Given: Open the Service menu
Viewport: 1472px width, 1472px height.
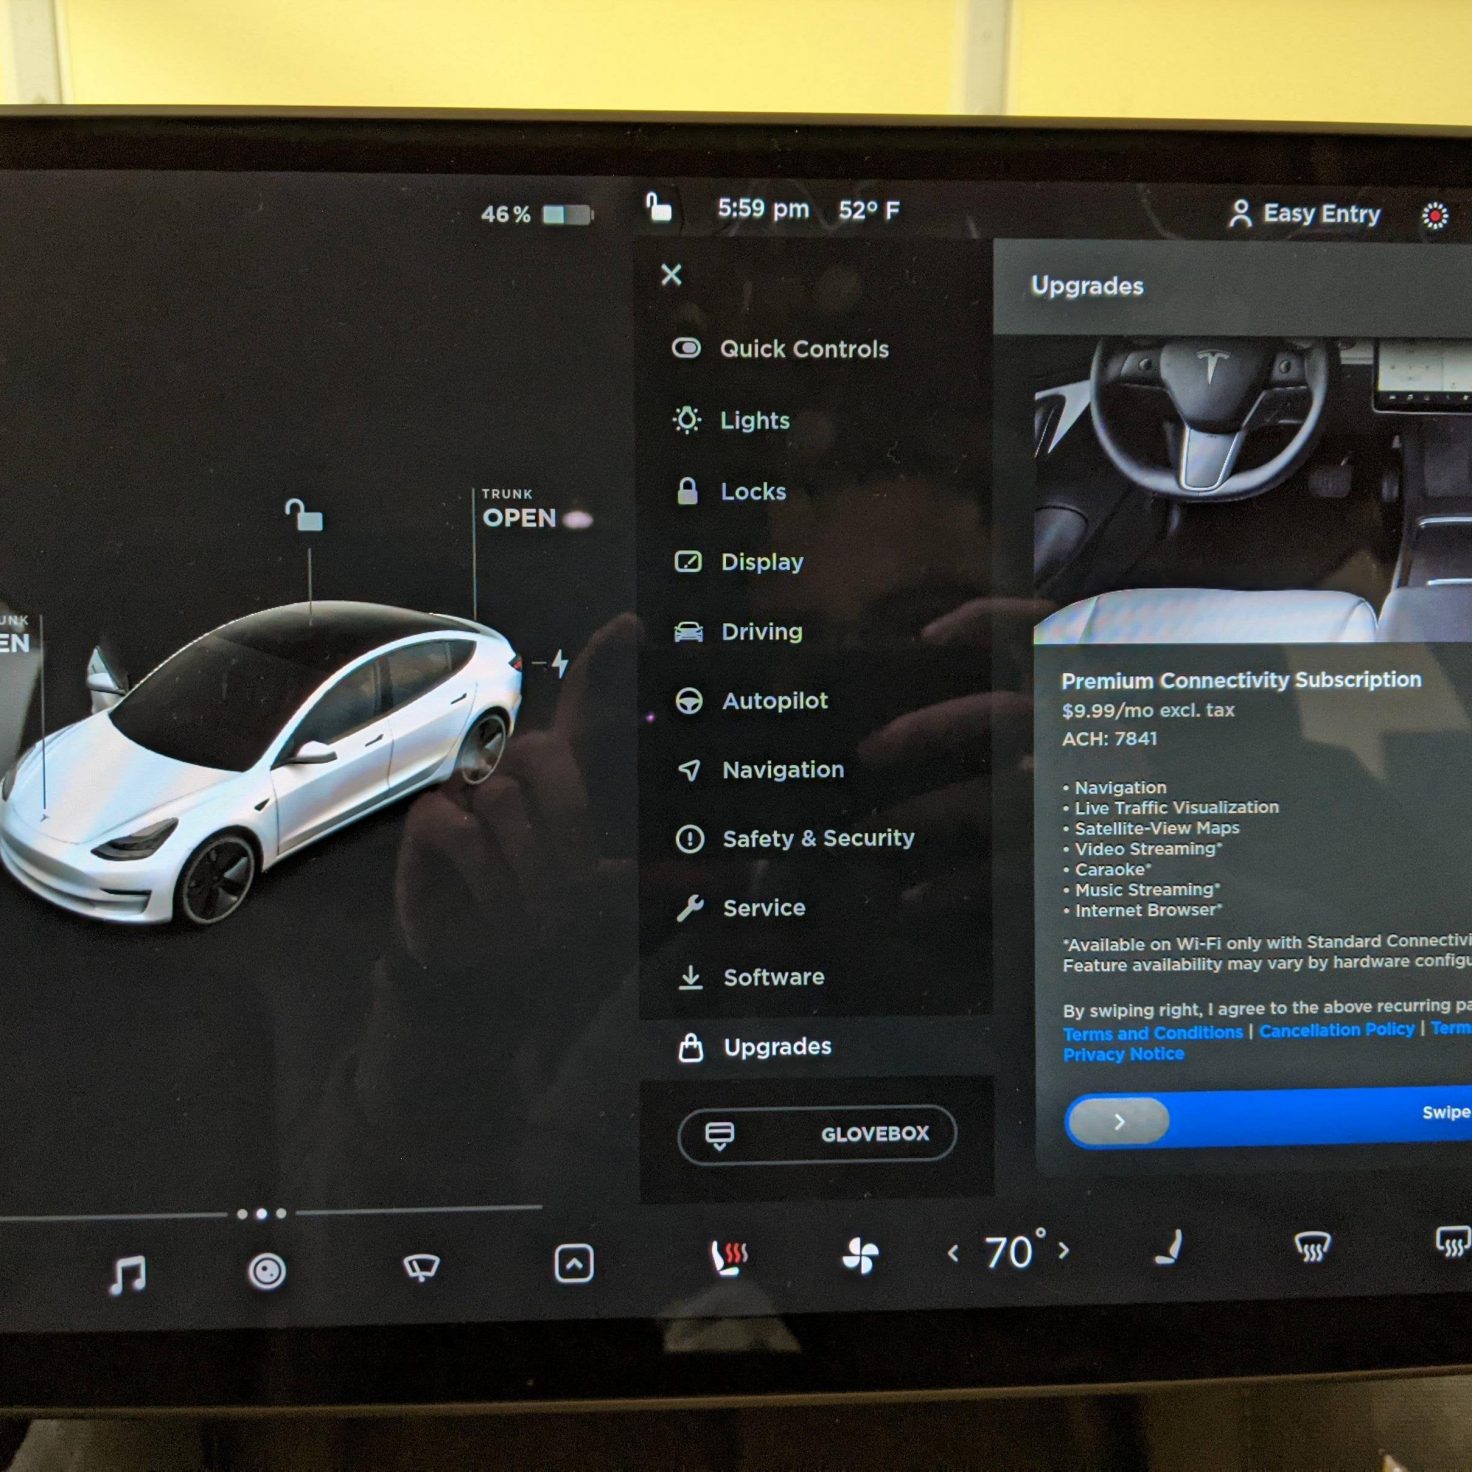Looking at the screenshot, I should (740, 908).
